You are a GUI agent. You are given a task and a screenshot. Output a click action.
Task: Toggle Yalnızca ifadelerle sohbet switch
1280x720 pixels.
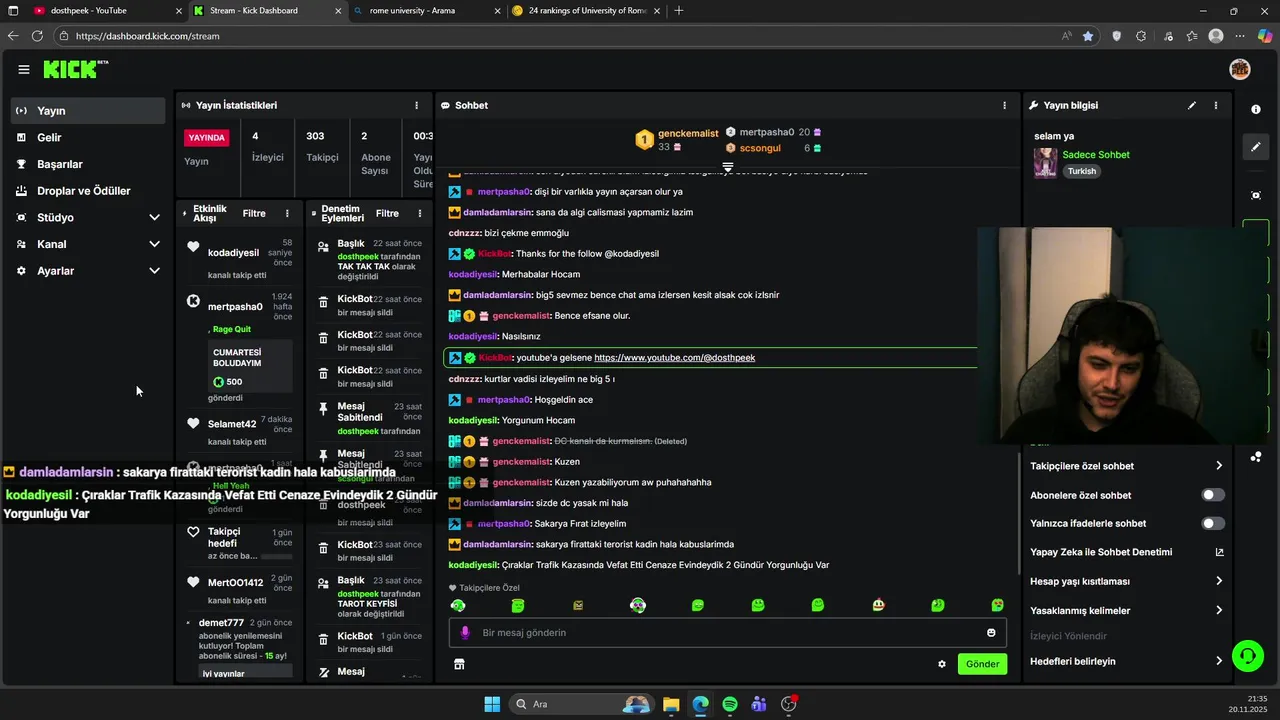(x=1213, y=523)
